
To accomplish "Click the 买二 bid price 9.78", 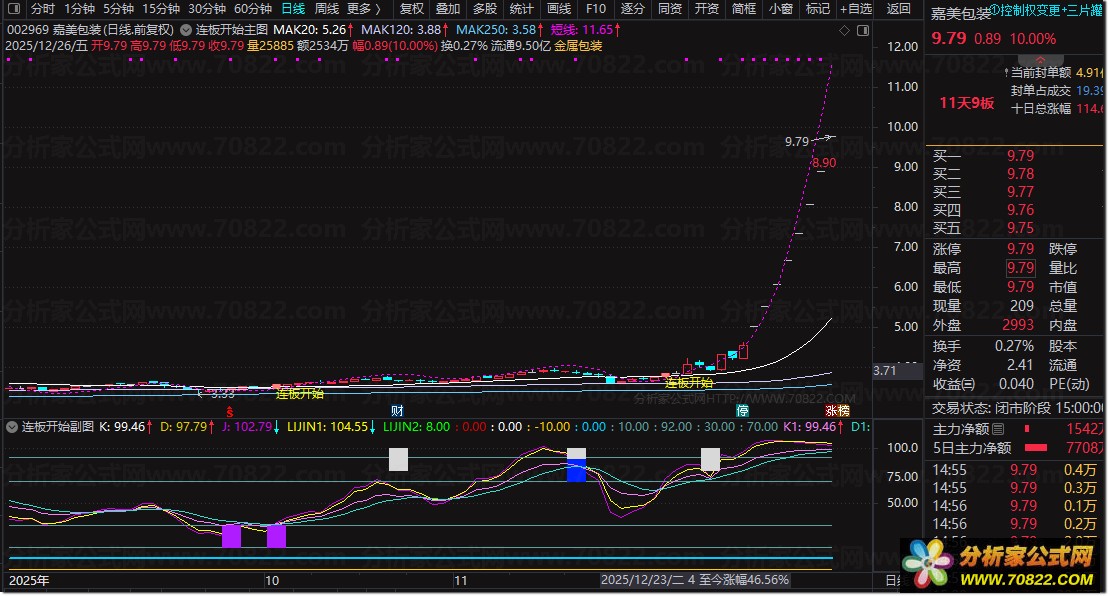I will [x=1021, y=174].
